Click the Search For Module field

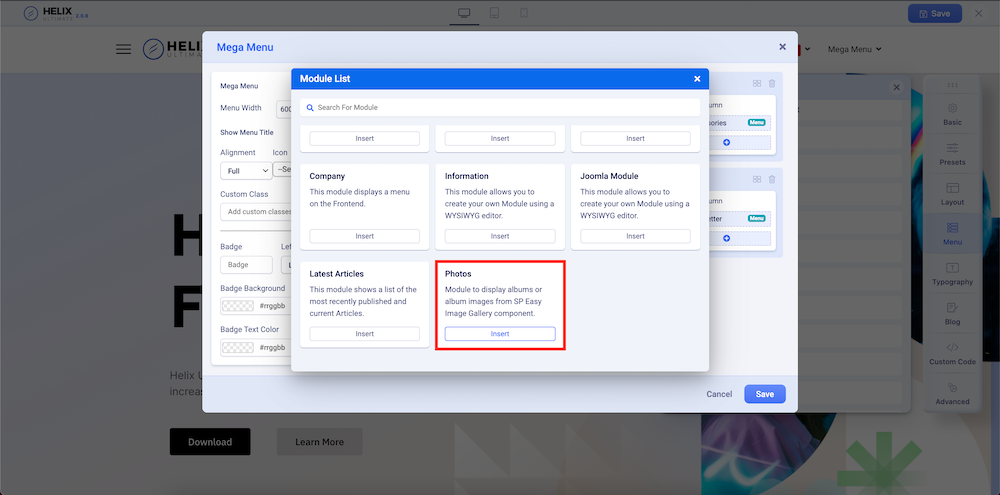pos(500,107)
